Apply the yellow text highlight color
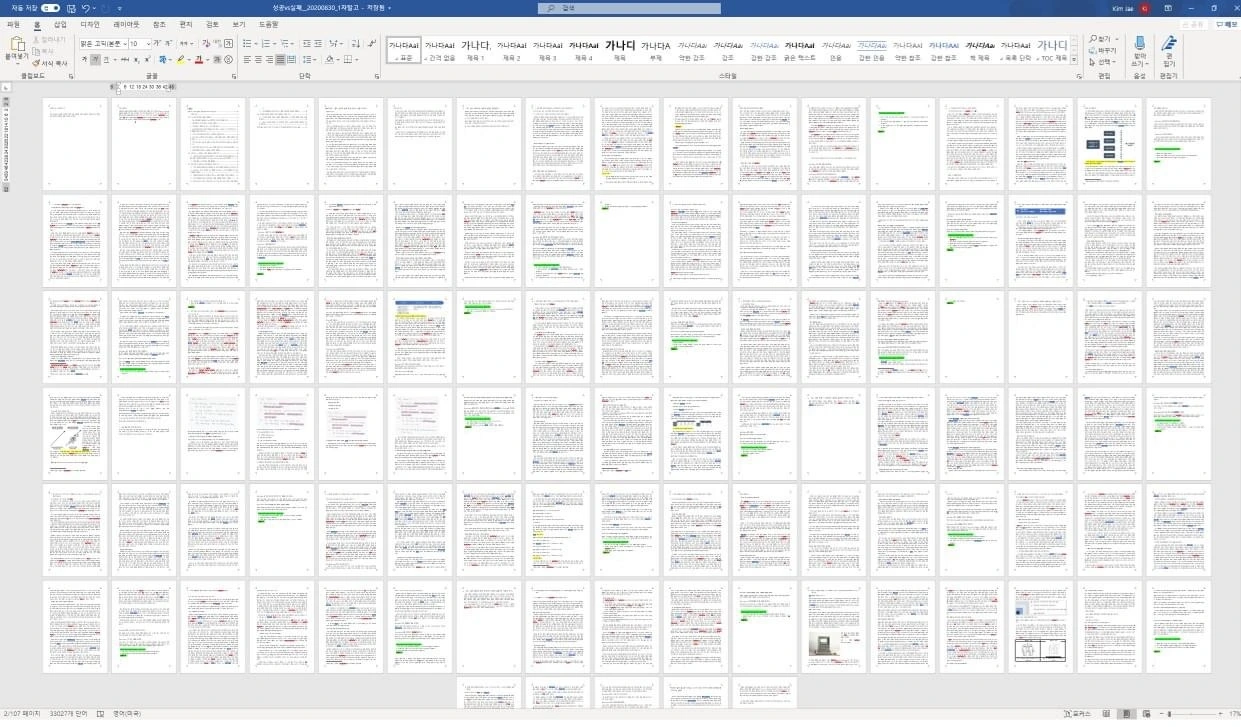Image resolution: width=1241 pixels, height=727 pixels. coord(180,60)
